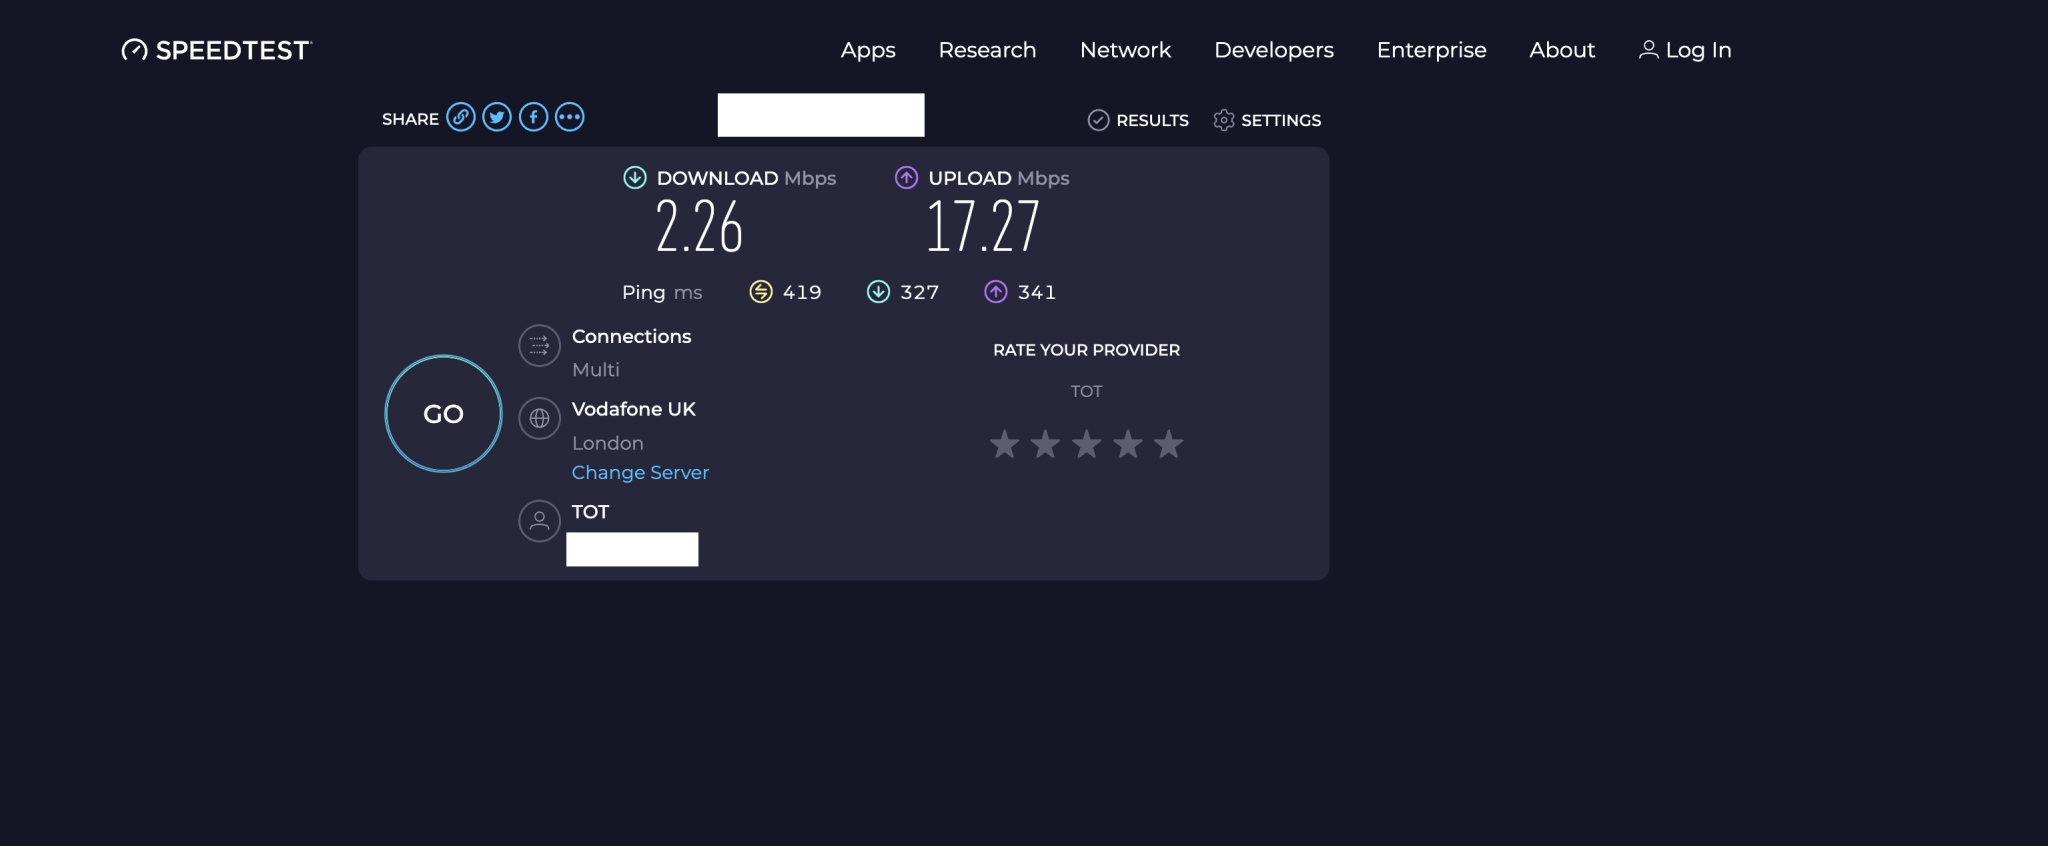Open the About menu
The width and height of the screenshot is (2048, 846).
[x=1562, y=50]
